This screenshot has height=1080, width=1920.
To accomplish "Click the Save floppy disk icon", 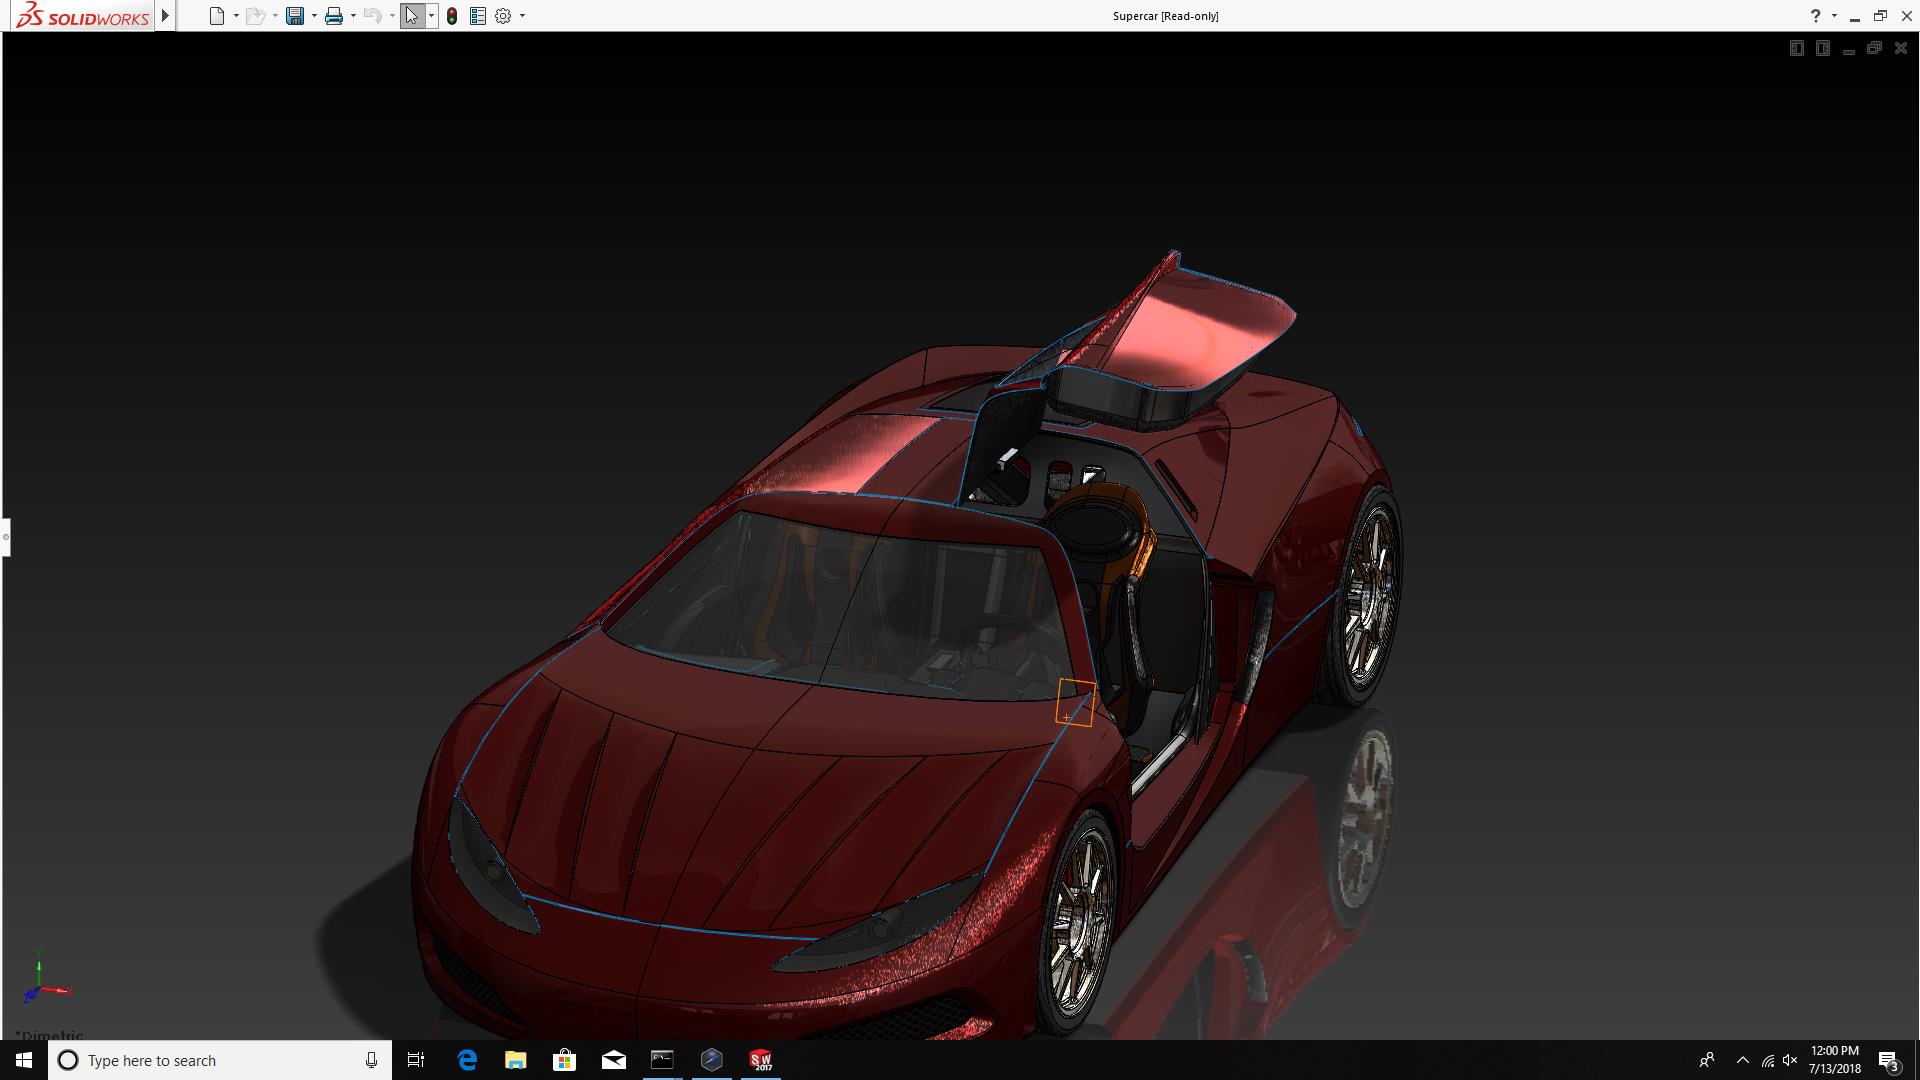I will 294,16.
